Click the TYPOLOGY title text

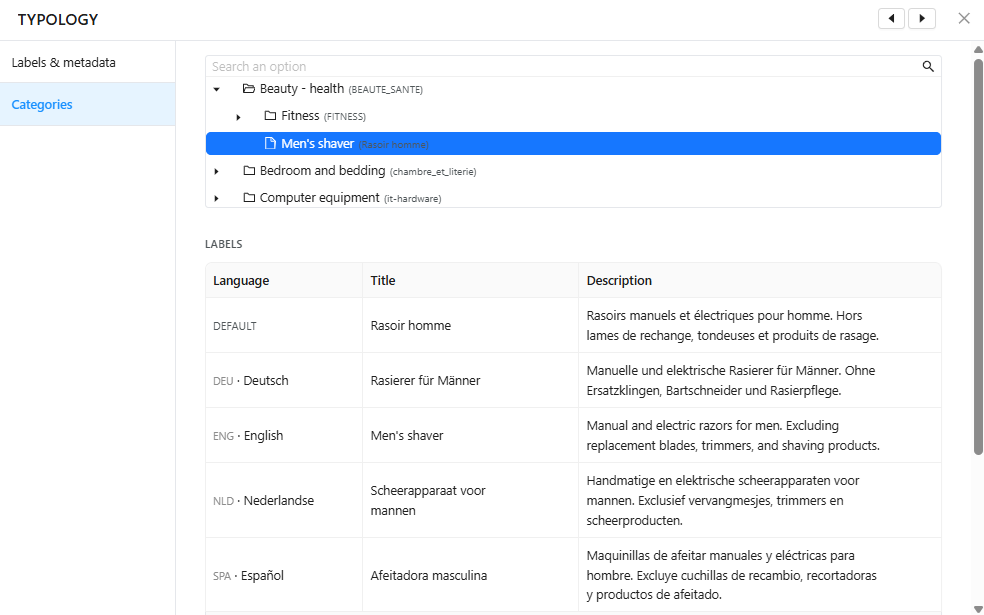(x=58, y=19)
